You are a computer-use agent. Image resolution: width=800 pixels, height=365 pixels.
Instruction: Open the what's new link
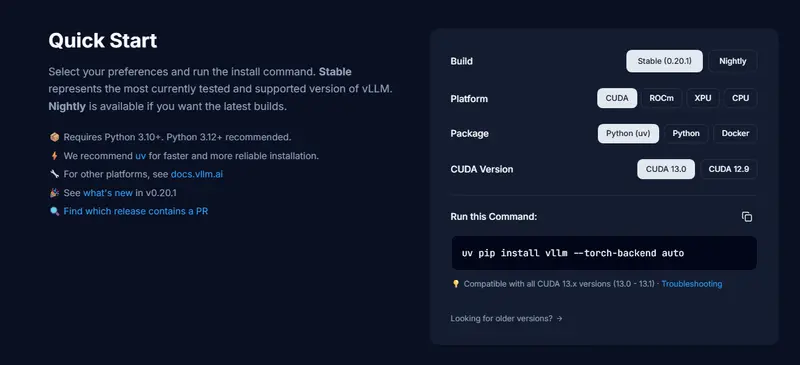click(x=108, y=192)
